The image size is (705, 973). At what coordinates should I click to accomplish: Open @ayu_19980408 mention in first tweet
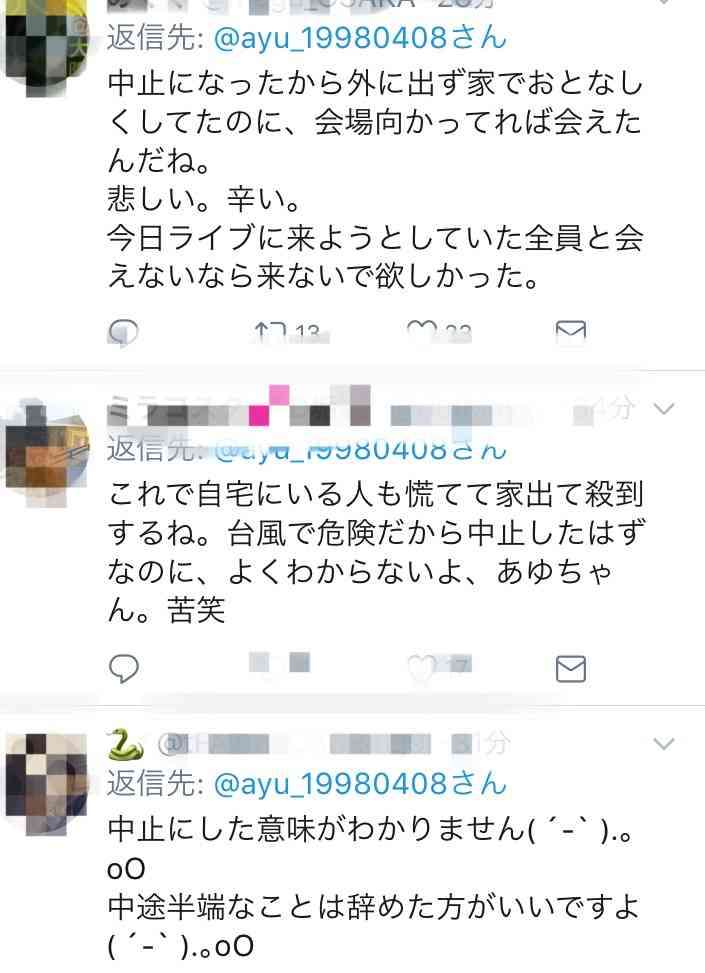pos(360,38)
